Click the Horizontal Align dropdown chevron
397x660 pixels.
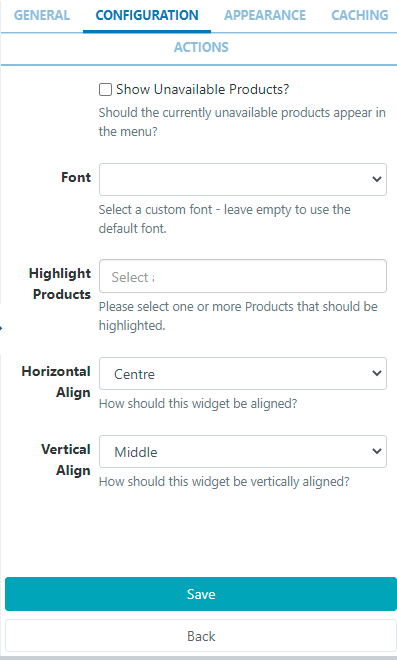coord(376,373)
